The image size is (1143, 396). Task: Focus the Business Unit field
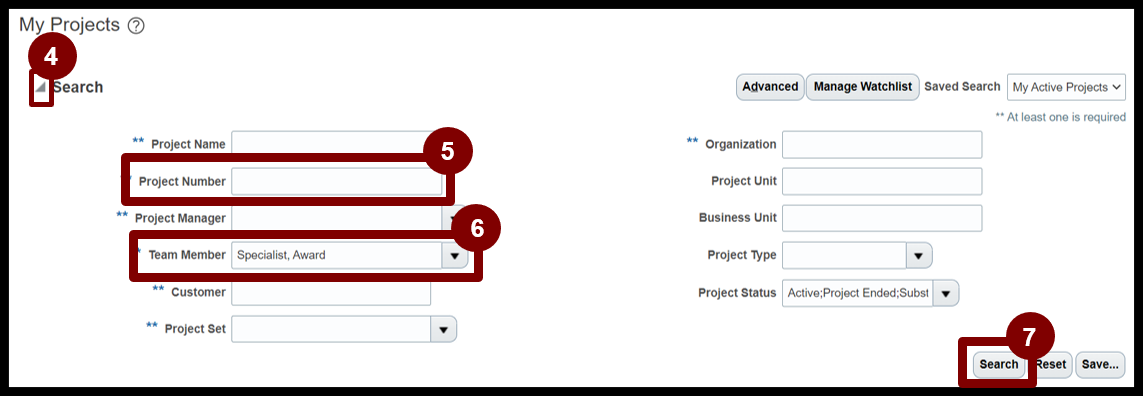tap(882, 217)
